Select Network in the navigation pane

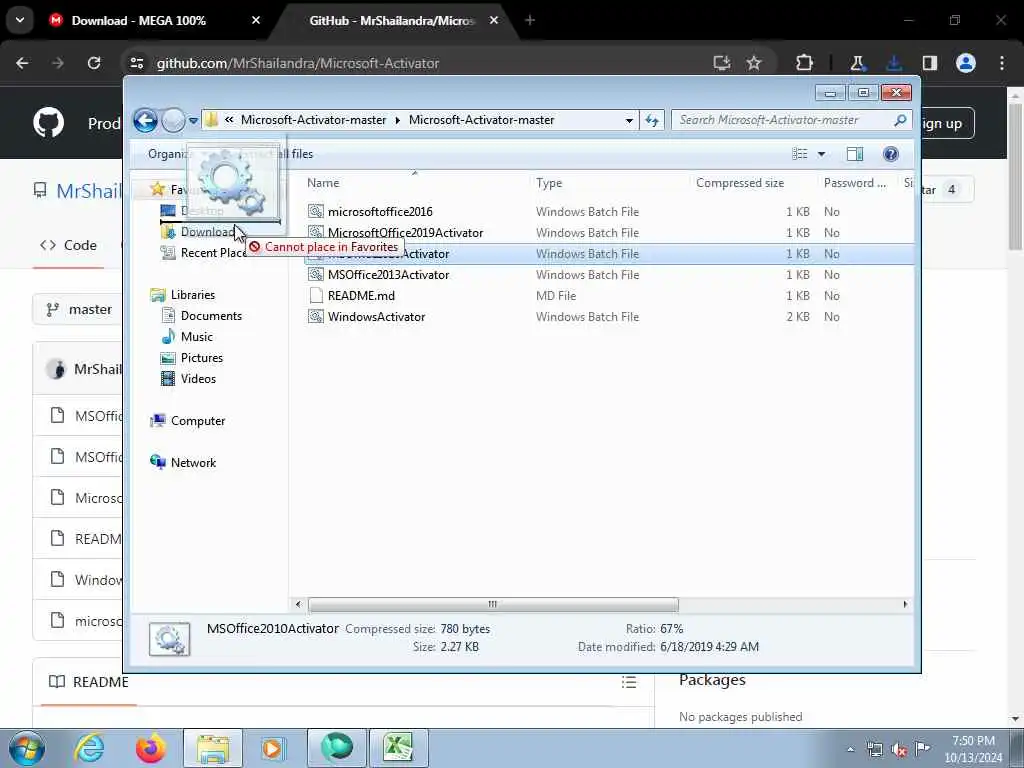[193, 463]
